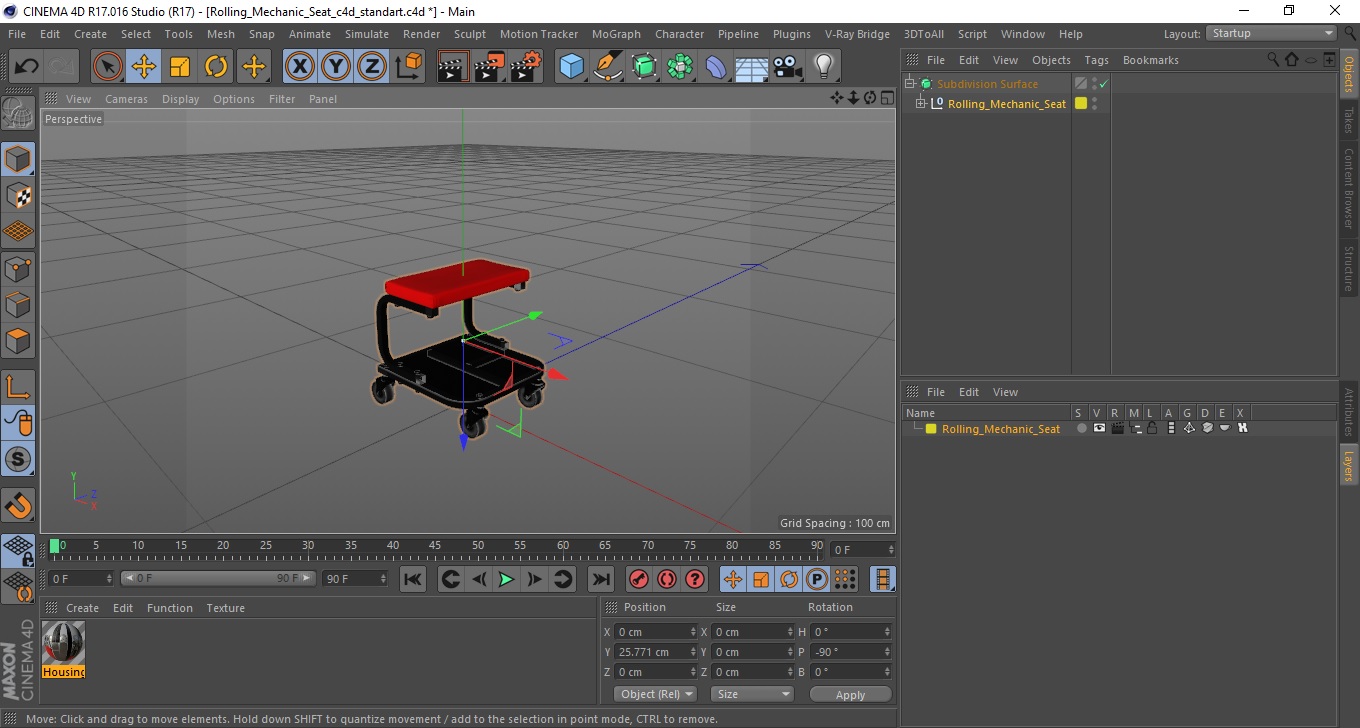
Task: Record active objects keyframe
Action: pos(639,579)
